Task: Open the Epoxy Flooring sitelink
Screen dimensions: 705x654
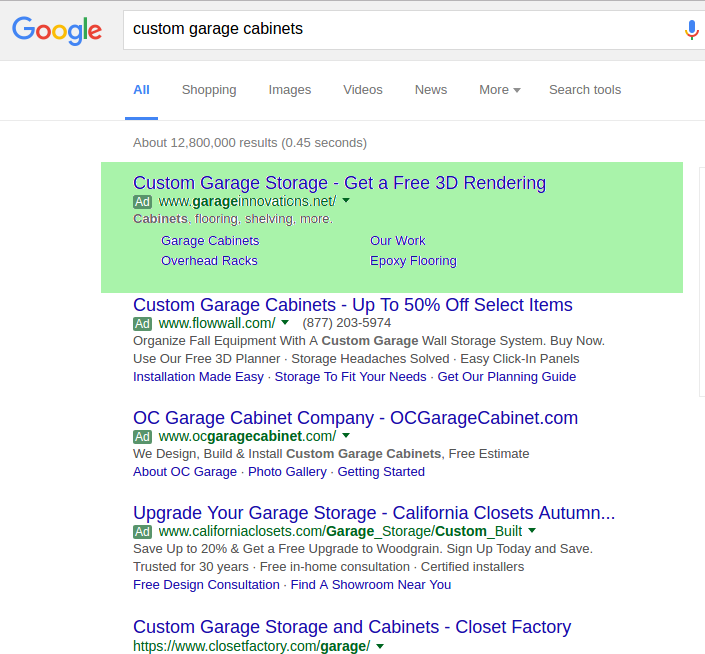Action: click(x=413, y=261)
